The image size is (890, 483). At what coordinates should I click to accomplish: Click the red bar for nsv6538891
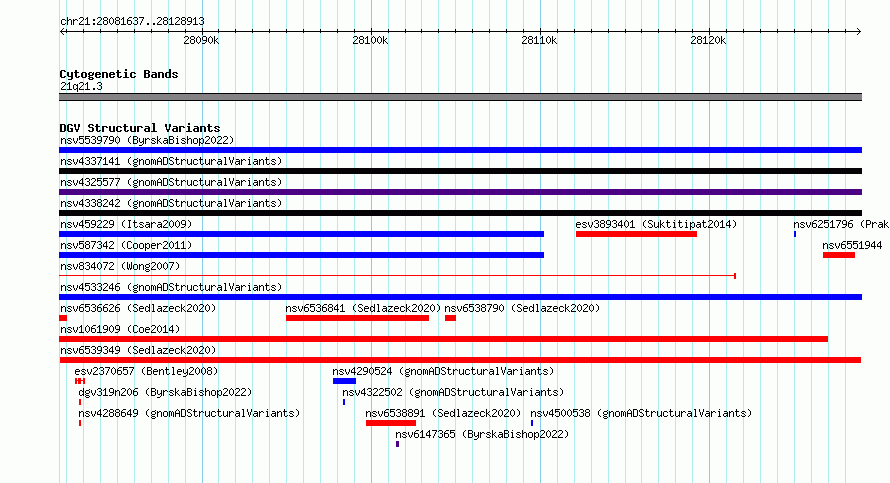(391, 423)
